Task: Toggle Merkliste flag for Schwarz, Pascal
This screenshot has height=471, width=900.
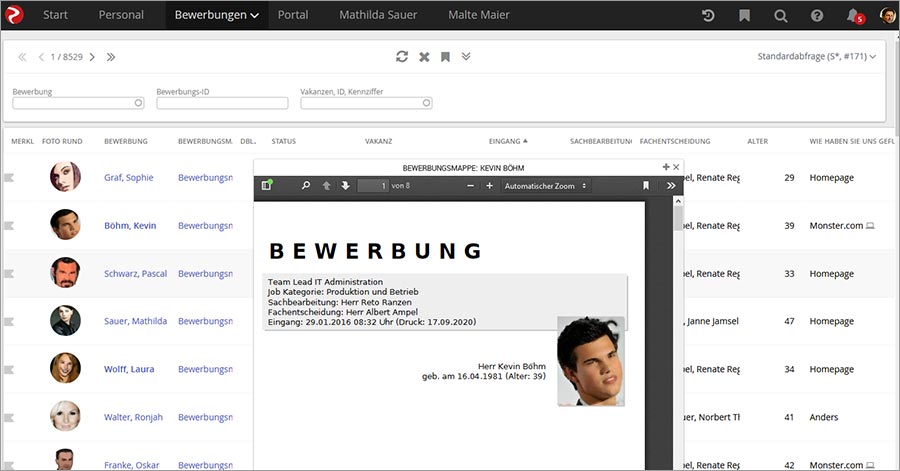Action: [9, 274]
